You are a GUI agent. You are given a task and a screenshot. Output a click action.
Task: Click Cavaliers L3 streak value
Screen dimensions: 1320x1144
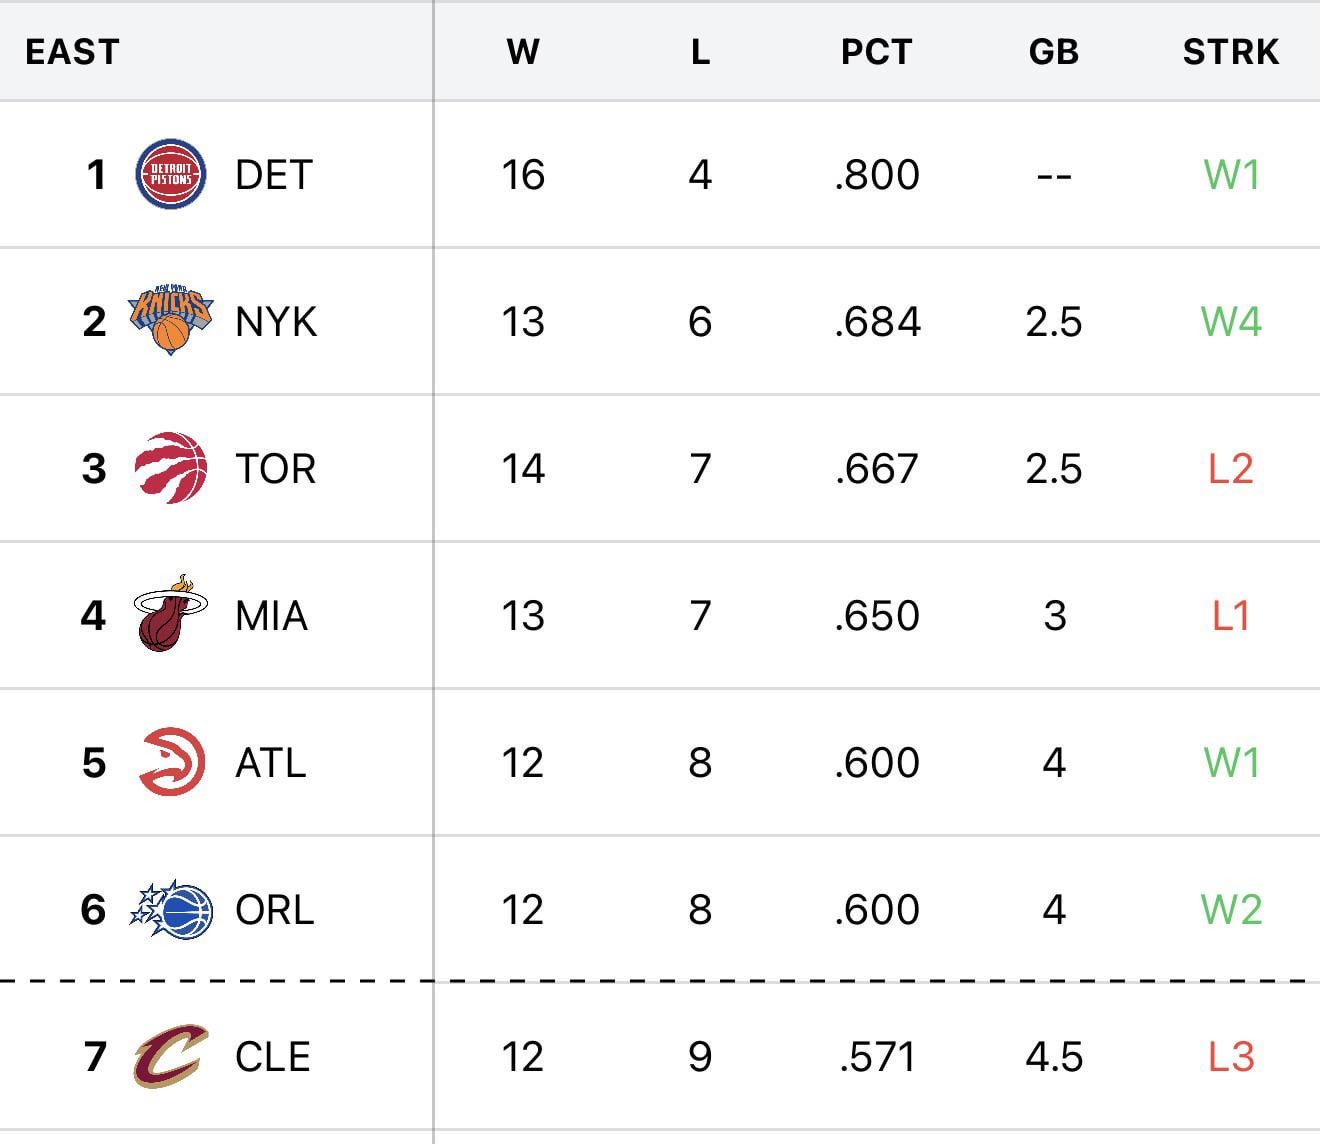(x=1231, y=1057)
